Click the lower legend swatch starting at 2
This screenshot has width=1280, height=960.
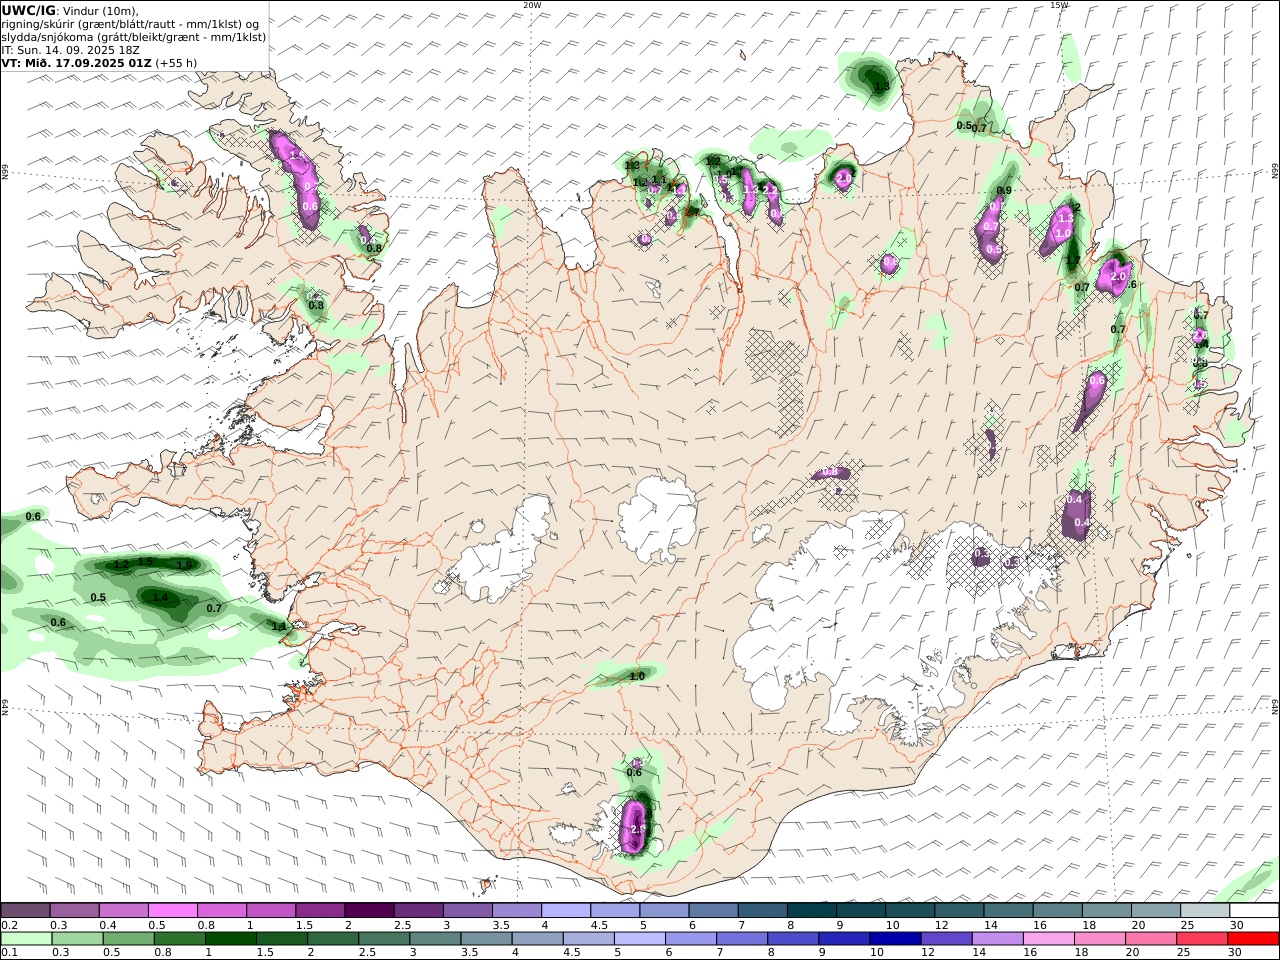[333, 939]
